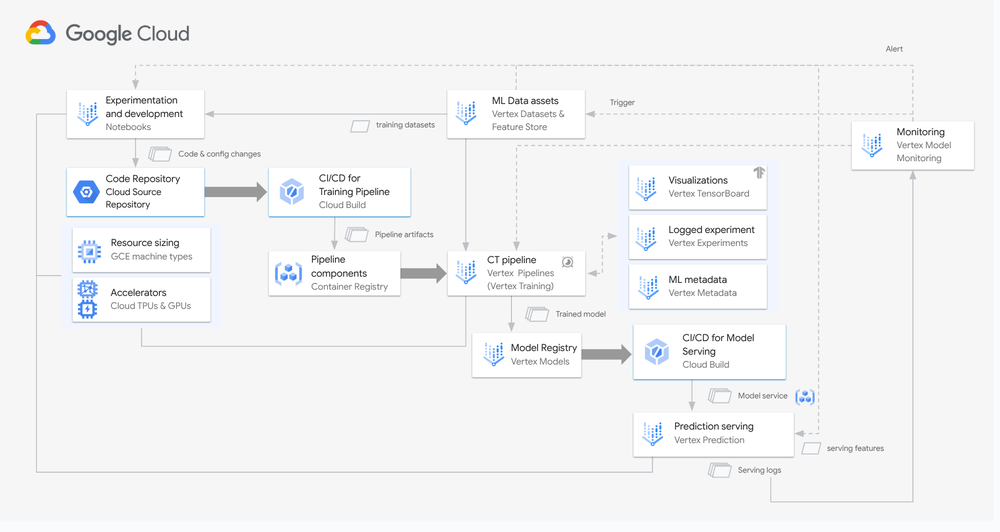The image size is (1000, 532).
Task: Click the Vertex icon in the Monitoring box
Action: [872, 145]
